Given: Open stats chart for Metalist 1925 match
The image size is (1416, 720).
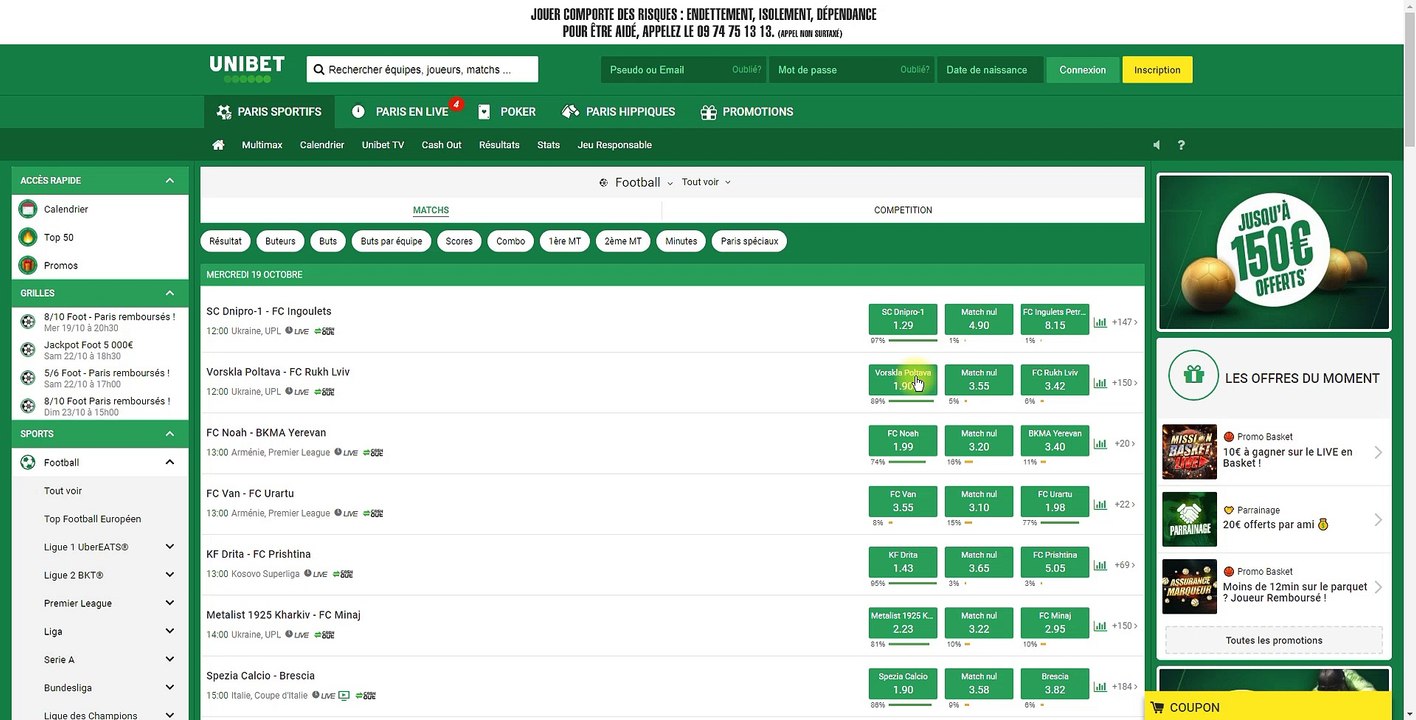Looking at the screenshot, I should (1100, 626).
